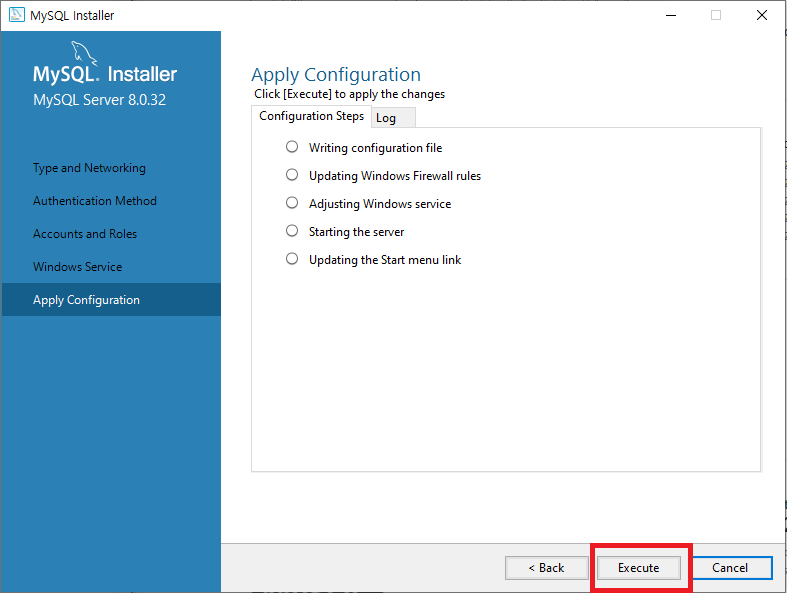Click the Updating the Start menu link circle

pyautogui.click(x=292, y=259)
